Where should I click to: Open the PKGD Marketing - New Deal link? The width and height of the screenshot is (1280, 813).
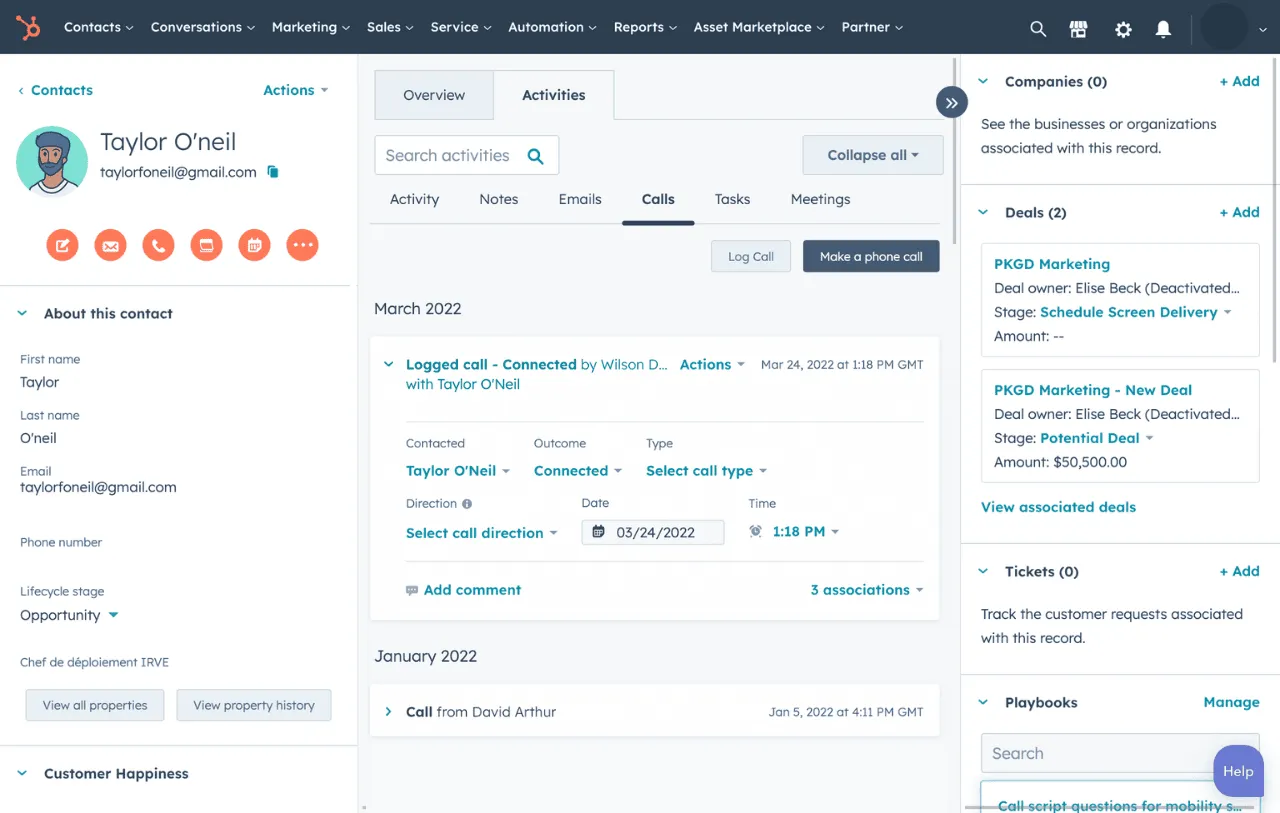[x=1093, y=390]
